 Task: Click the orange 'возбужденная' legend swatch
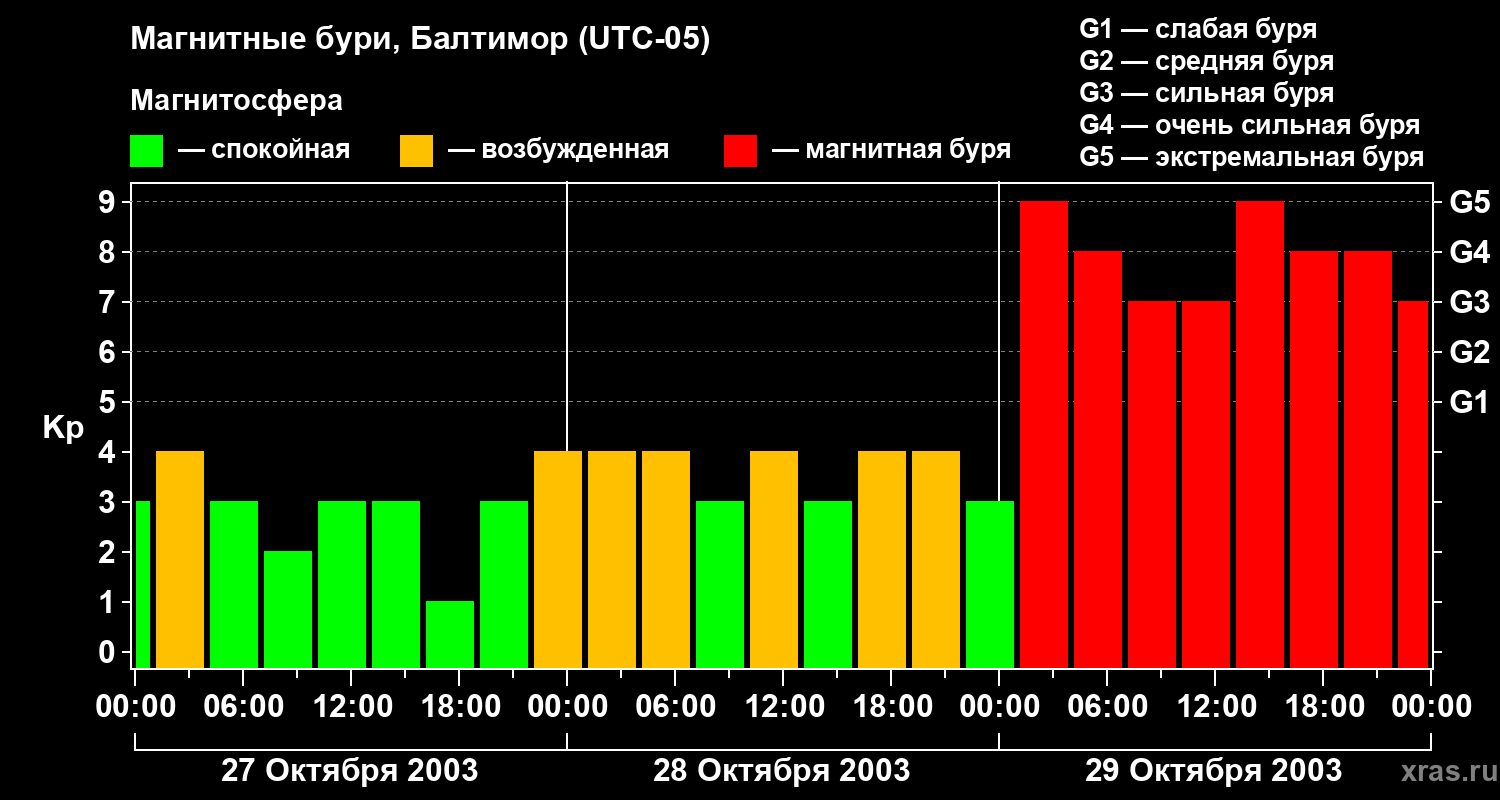[417, 151]
